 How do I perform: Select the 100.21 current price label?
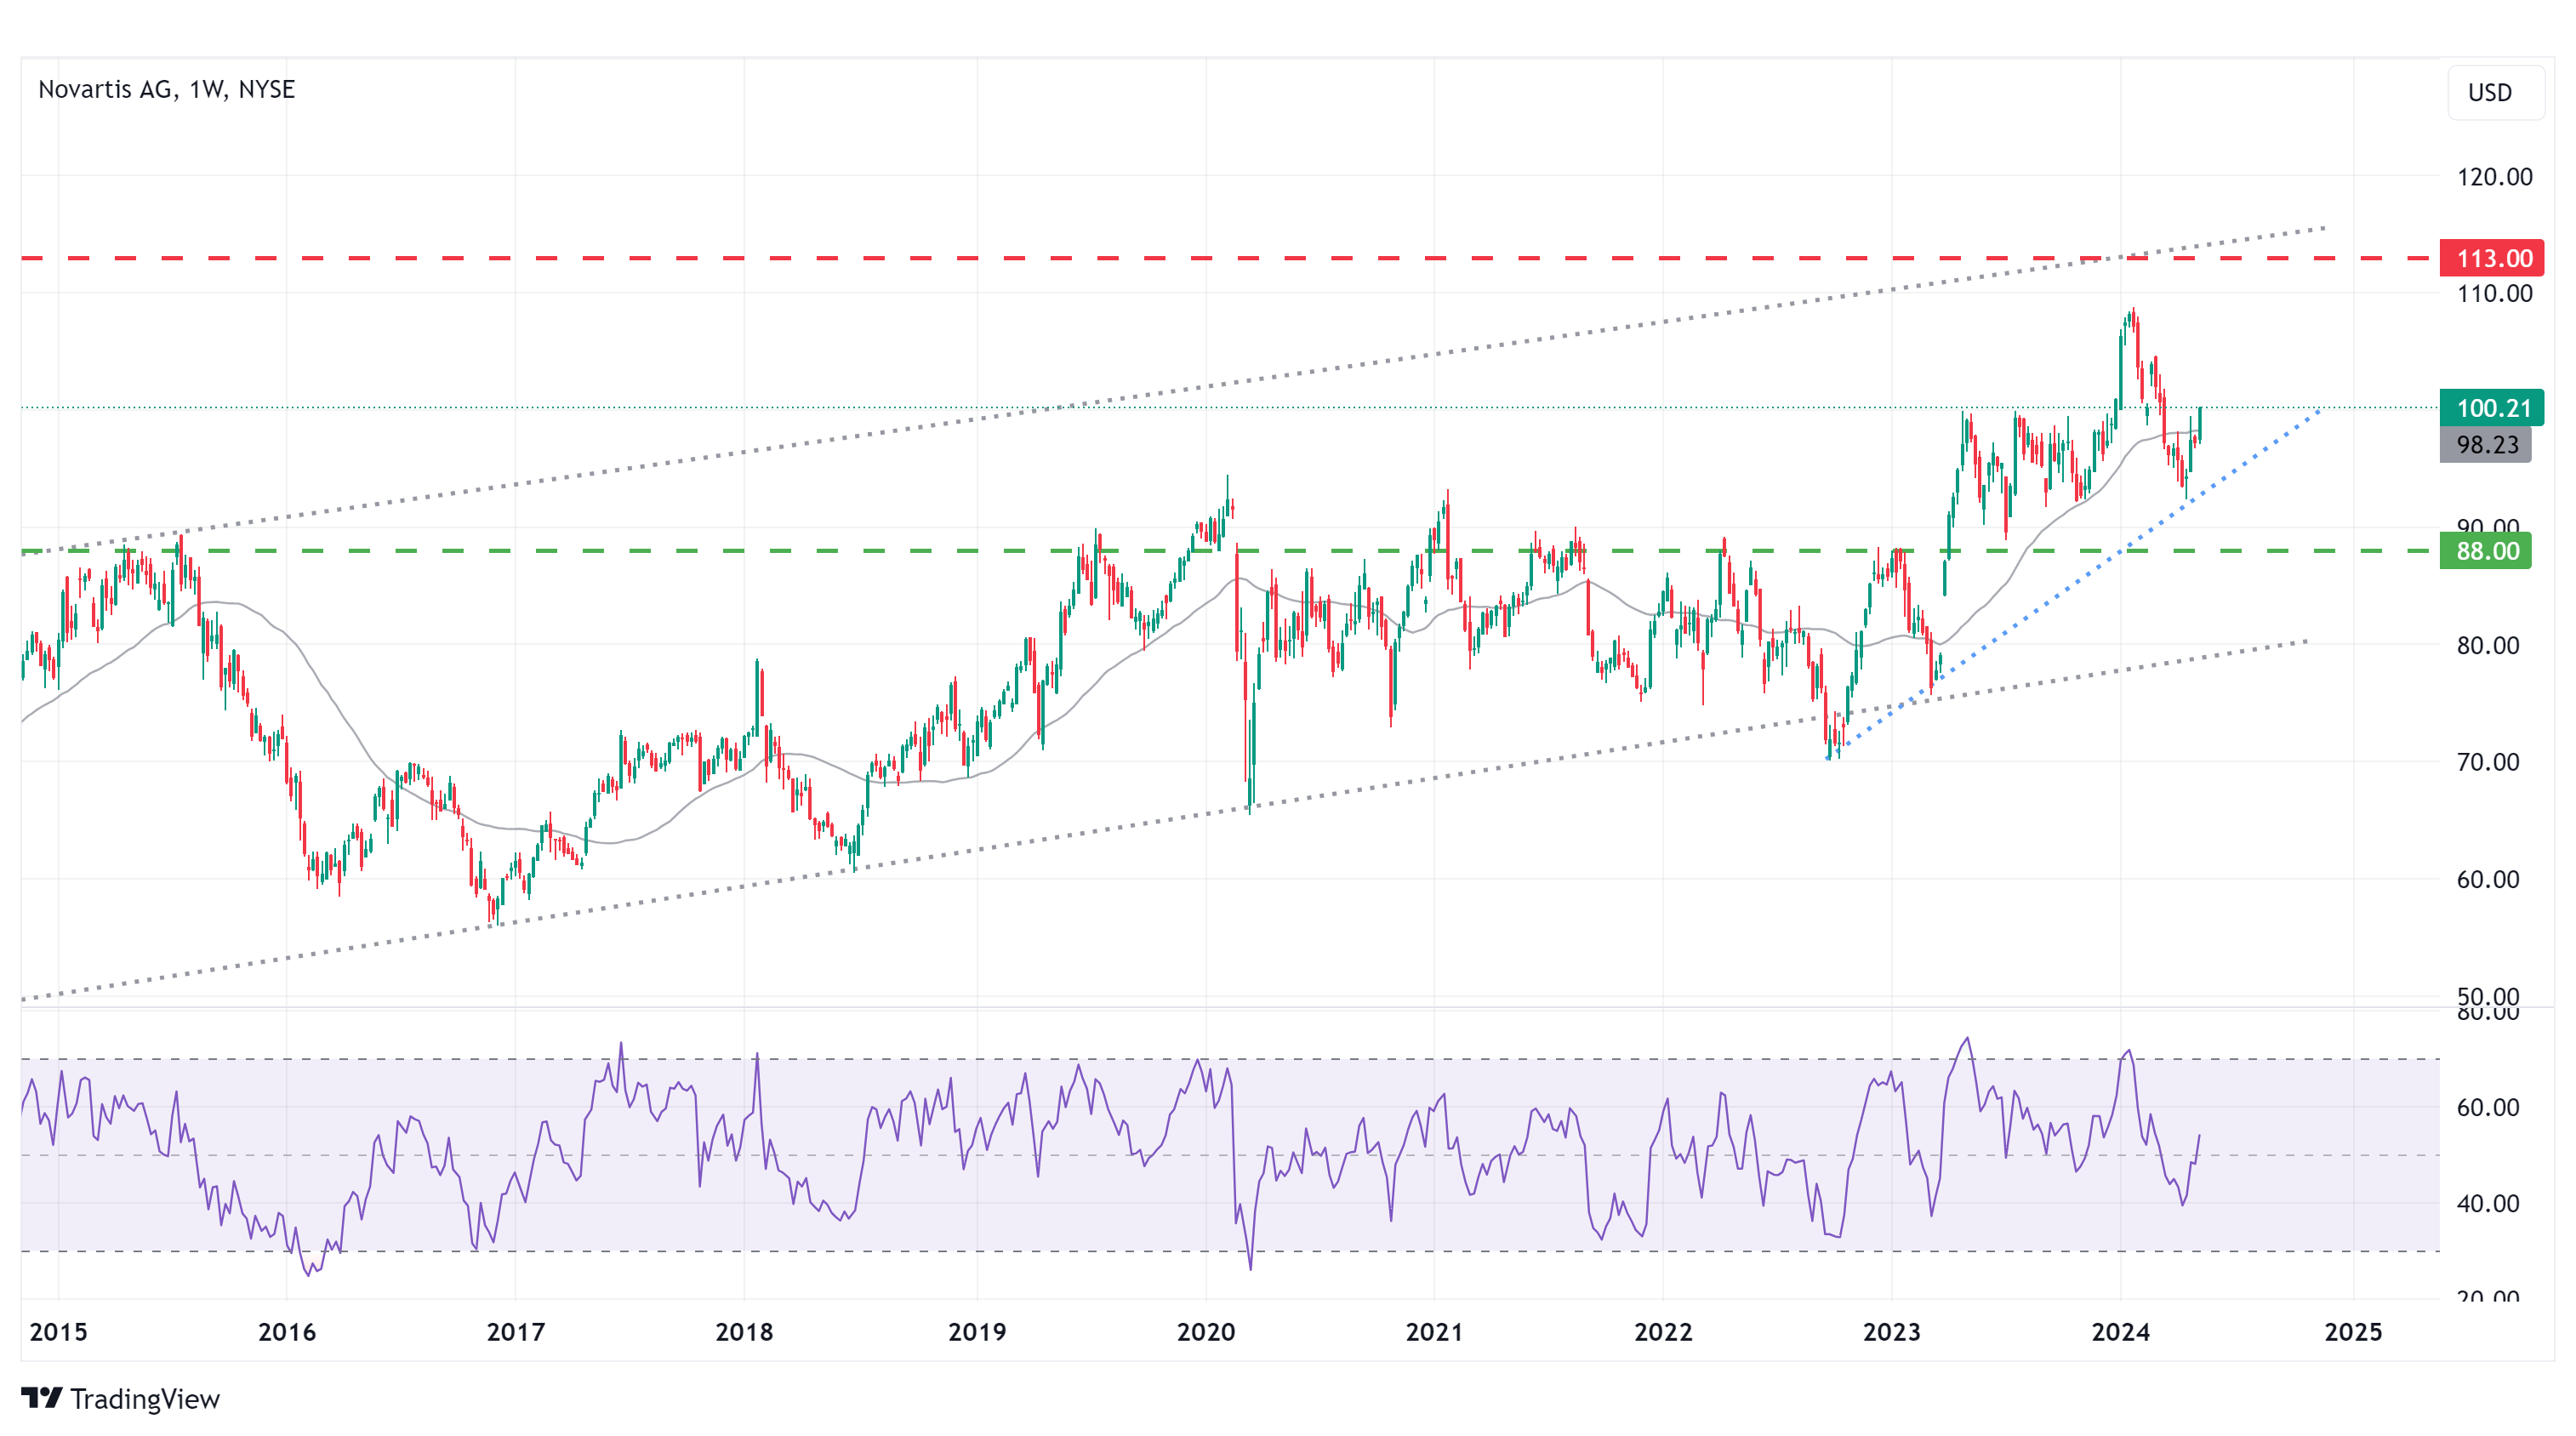pos(2491,408)
